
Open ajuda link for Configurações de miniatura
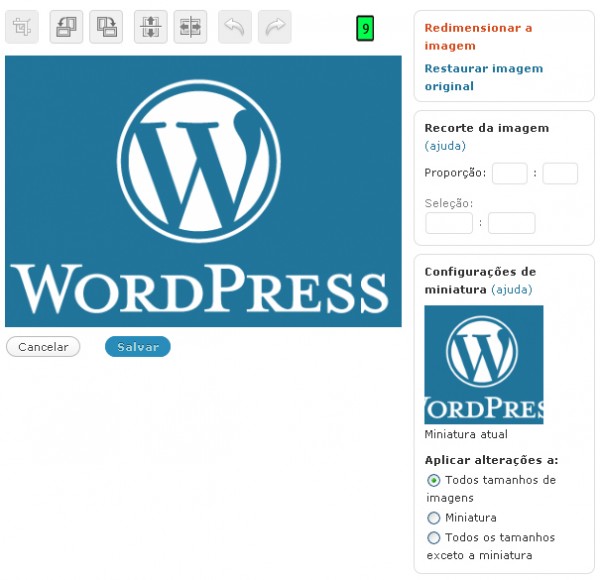click(x=512, y=290)
